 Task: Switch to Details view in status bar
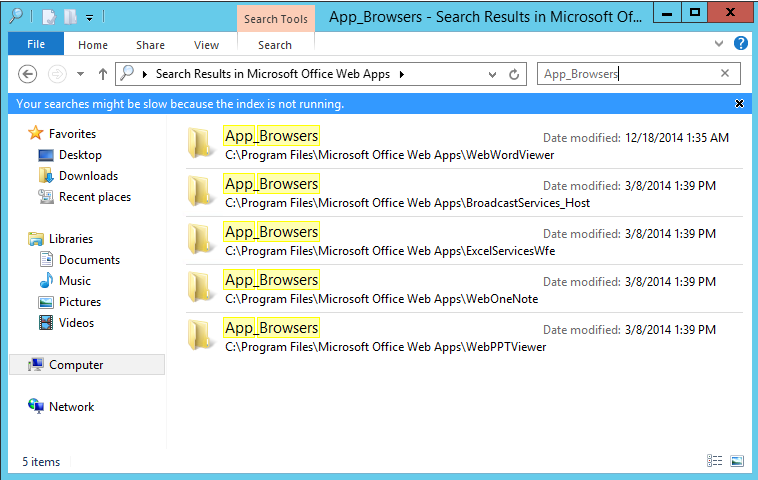[x=714, y=461]
